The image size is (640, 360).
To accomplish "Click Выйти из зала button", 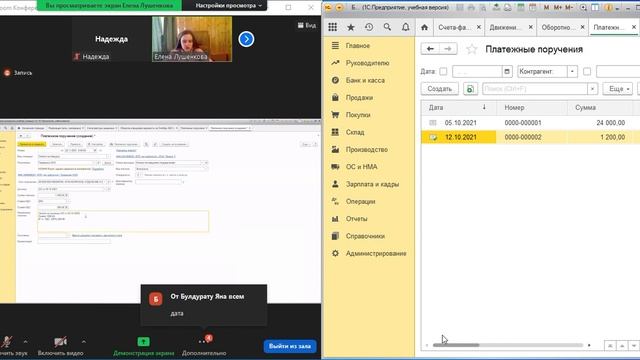I will [290, 346].
